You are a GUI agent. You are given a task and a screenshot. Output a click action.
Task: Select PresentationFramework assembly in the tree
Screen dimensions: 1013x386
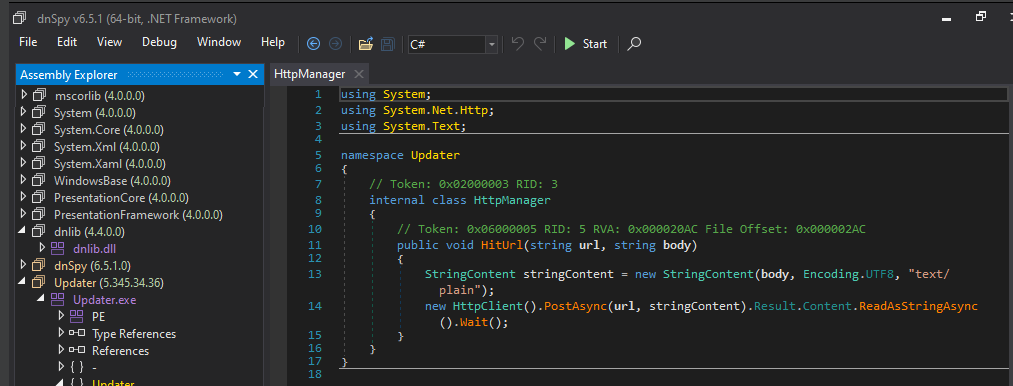click(138, 214)
